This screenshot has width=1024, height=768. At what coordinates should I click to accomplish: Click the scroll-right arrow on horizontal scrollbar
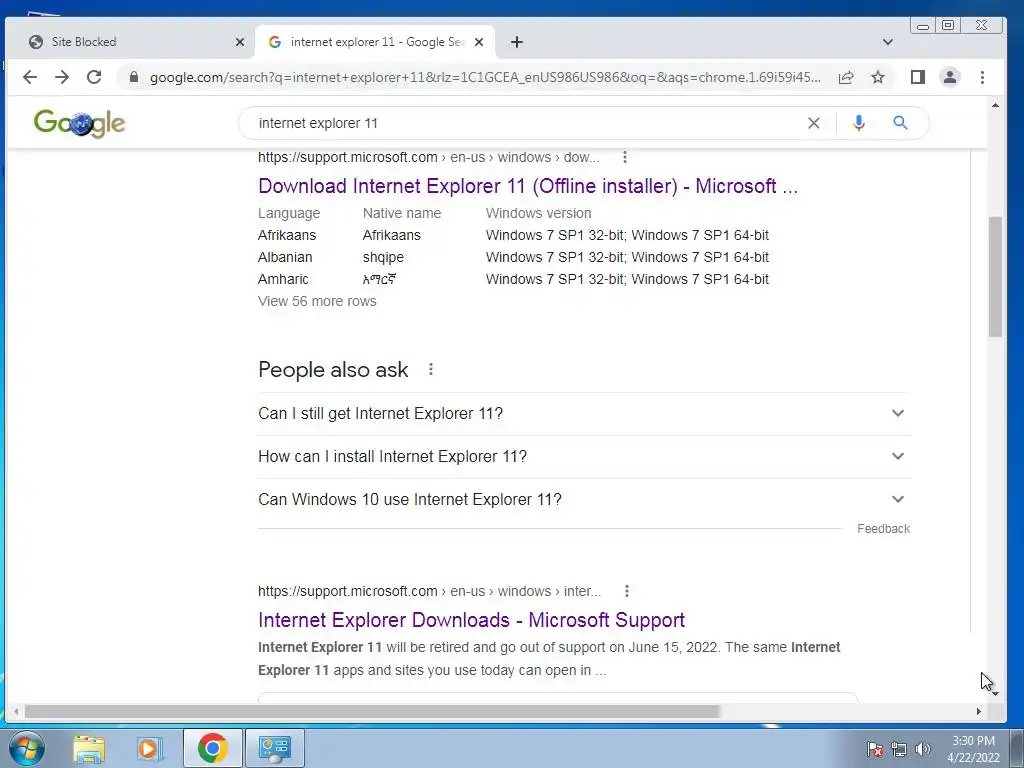coord(978,711)
